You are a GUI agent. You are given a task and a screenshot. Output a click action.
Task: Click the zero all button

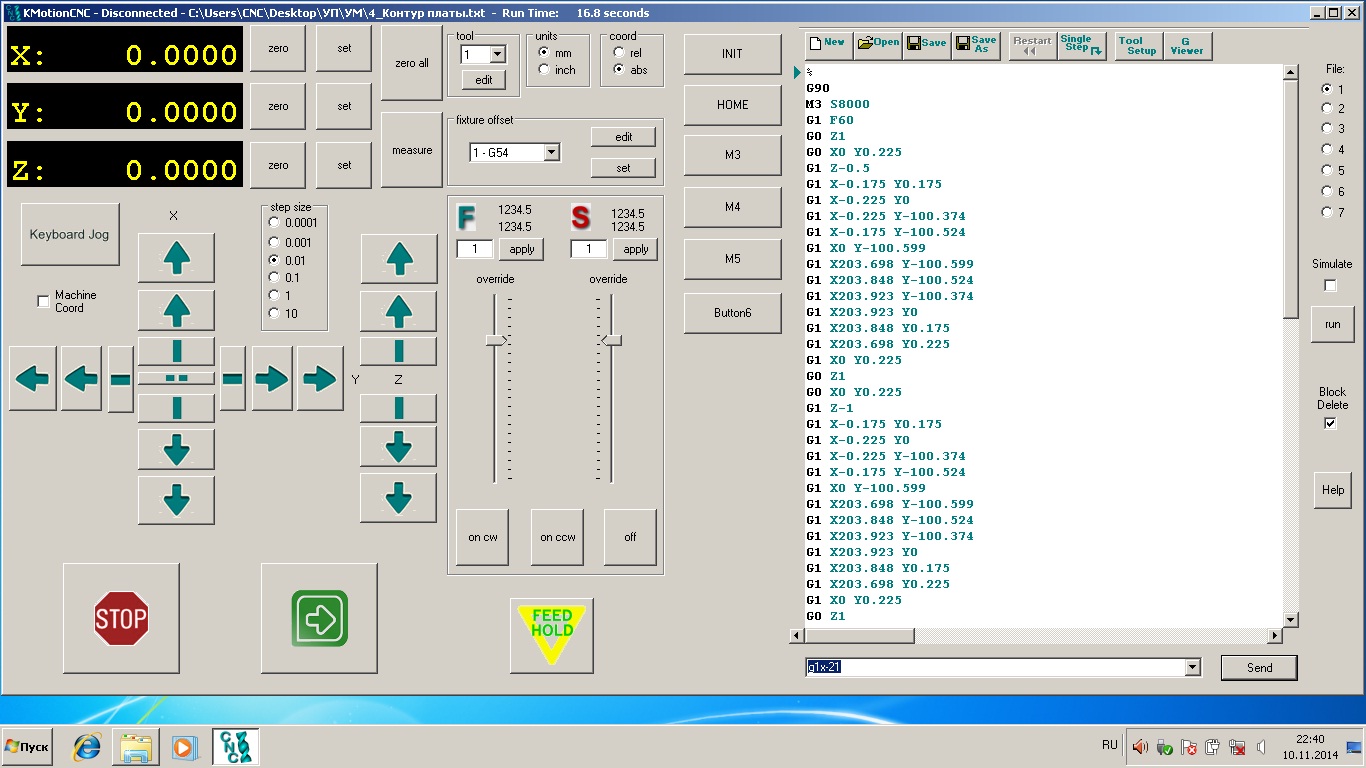(412, 63)
